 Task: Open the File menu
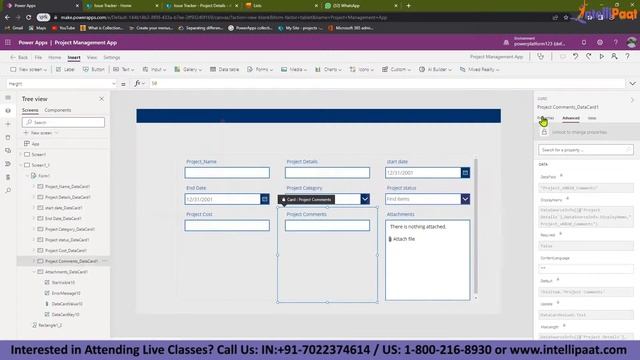click(38, 58)
